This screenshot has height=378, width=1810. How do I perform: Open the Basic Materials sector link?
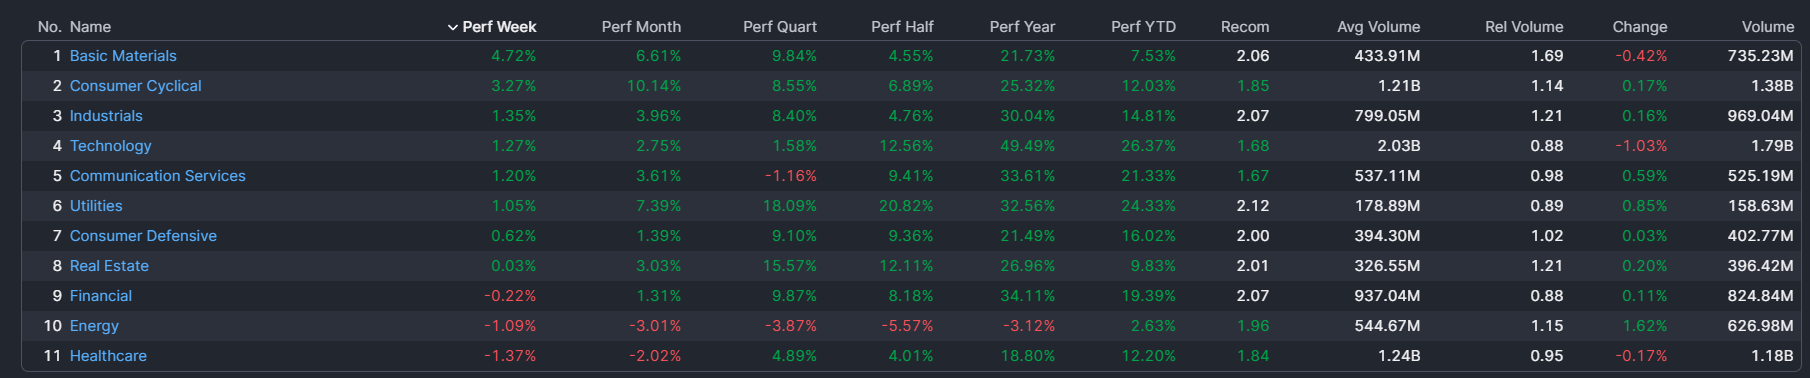pyautogui.click(x=123, y=56)
